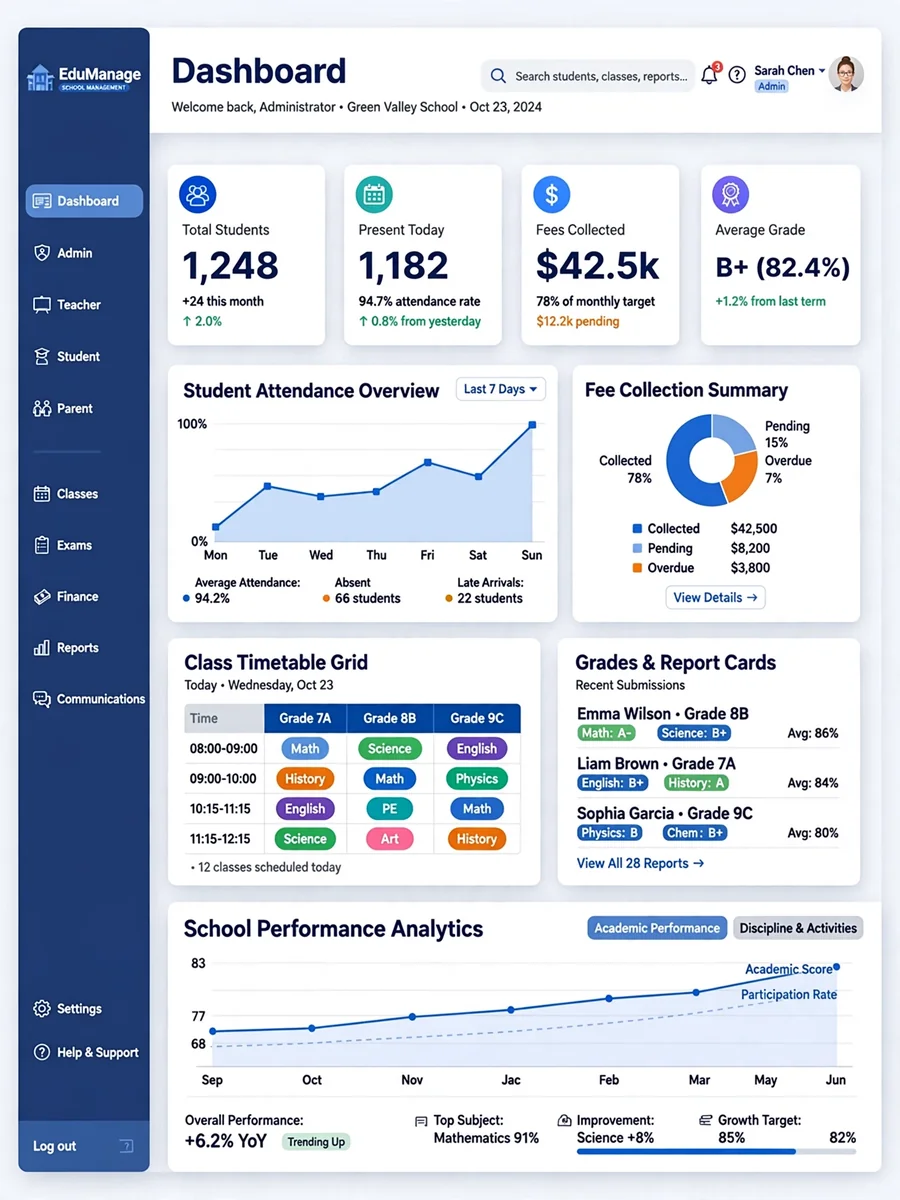Click the Parent icon in sidebar
The width and height of the screenshot is (900, 1200).
pyautogui.click(x=42, y=408)
